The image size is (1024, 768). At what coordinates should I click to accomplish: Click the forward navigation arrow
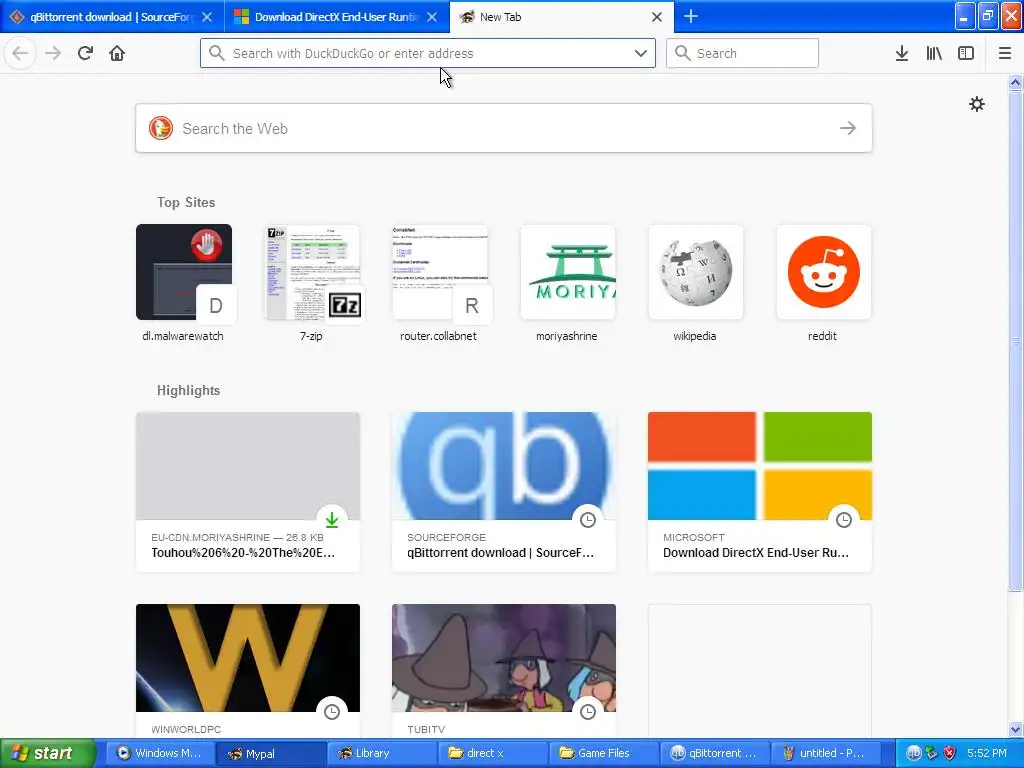(53, 54)
